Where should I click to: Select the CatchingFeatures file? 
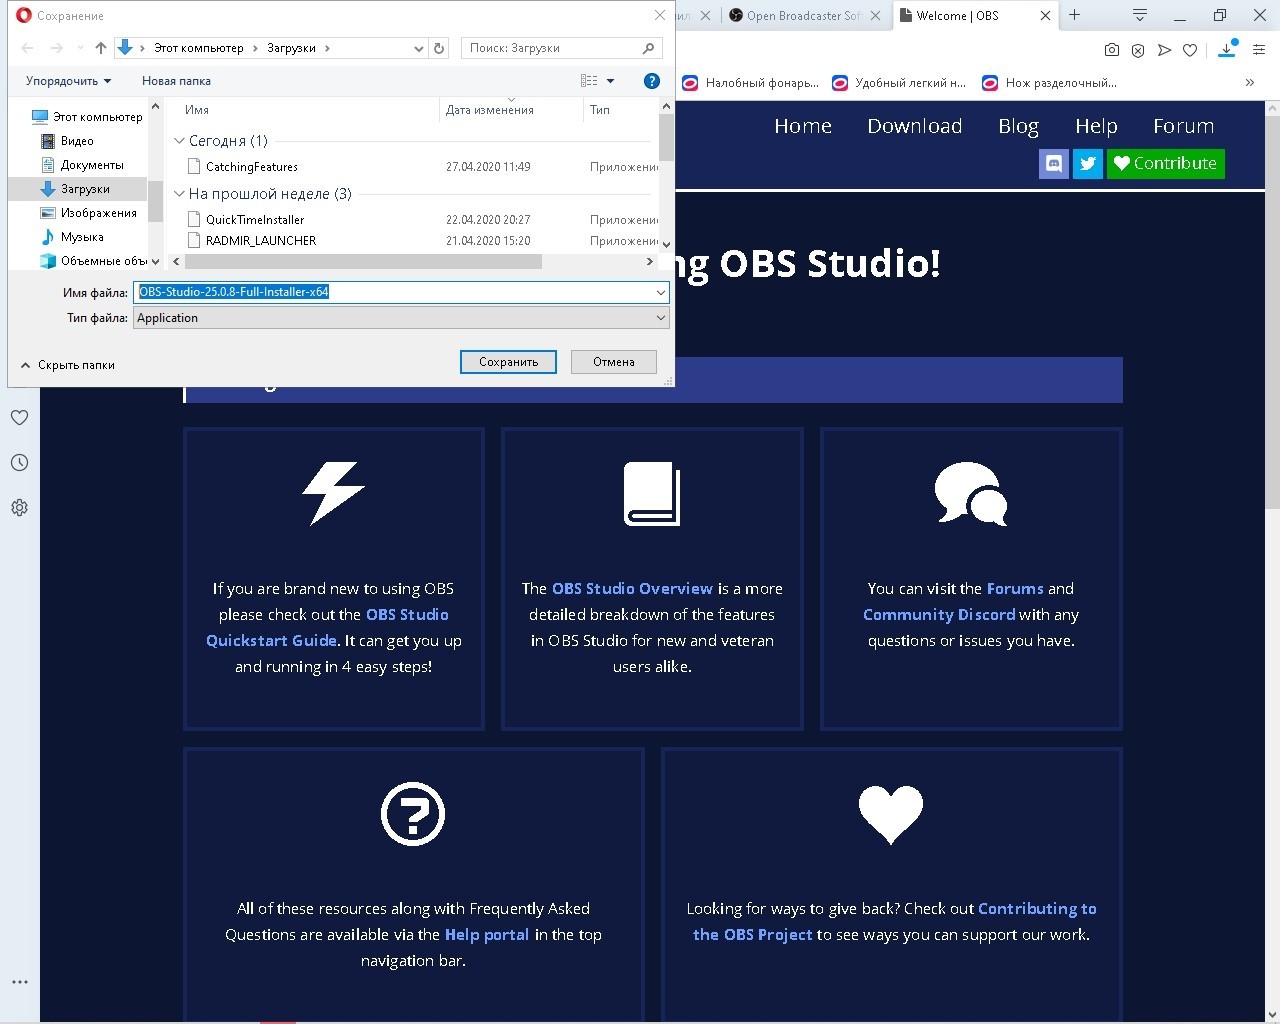tap(252, 167)
